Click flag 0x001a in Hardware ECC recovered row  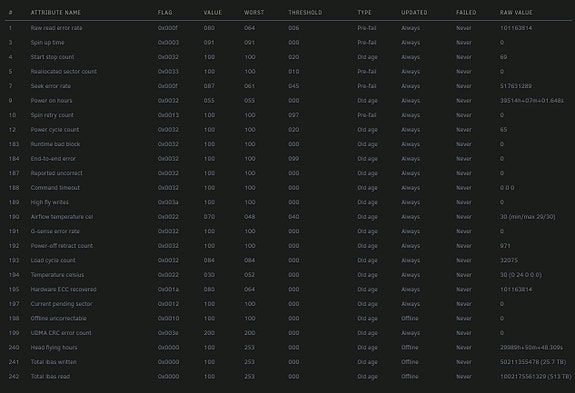click(168, 289)
